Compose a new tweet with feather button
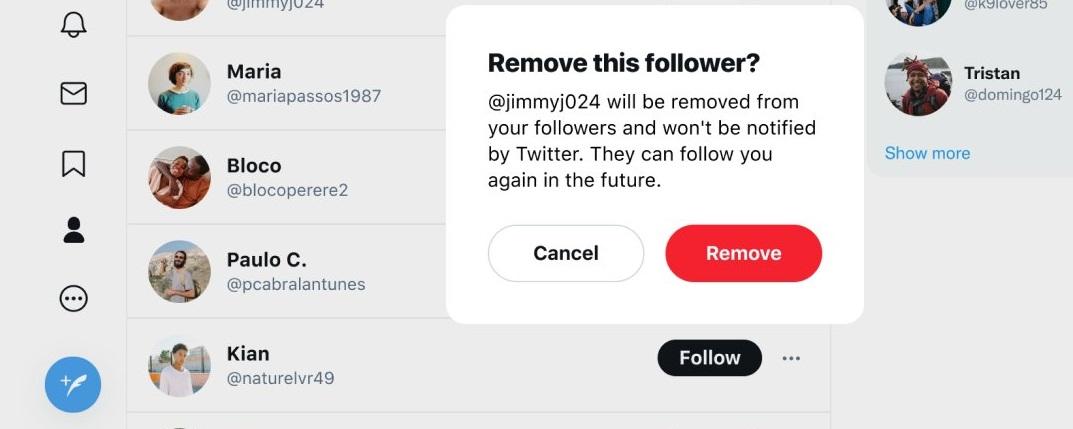This screenshot has height=429, width=1073. click(73, 384)
